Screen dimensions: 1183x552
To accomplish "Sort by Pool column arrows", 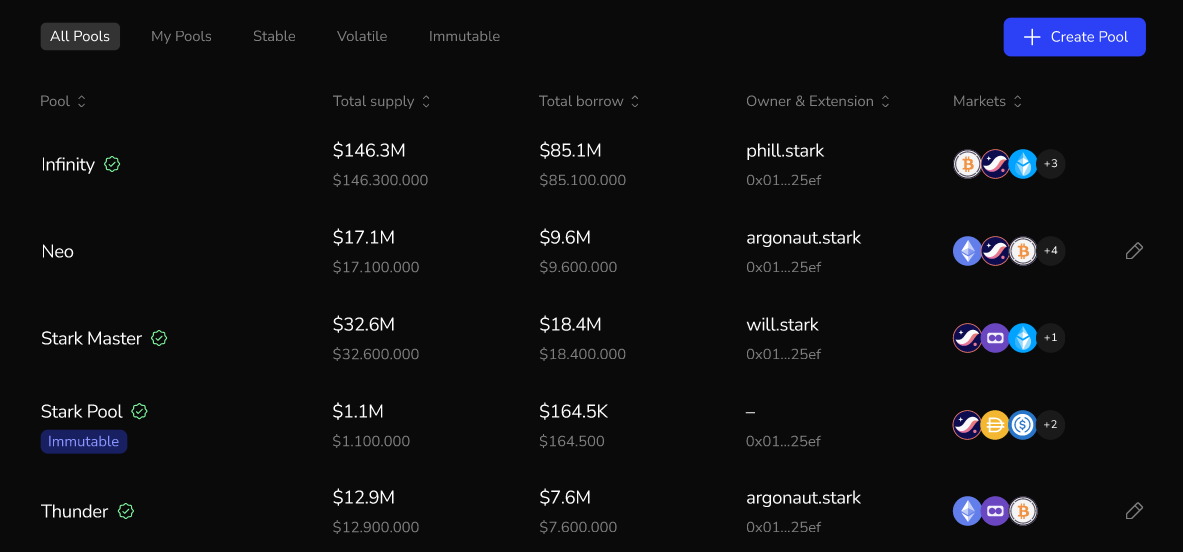I will (x=82, y=101).
